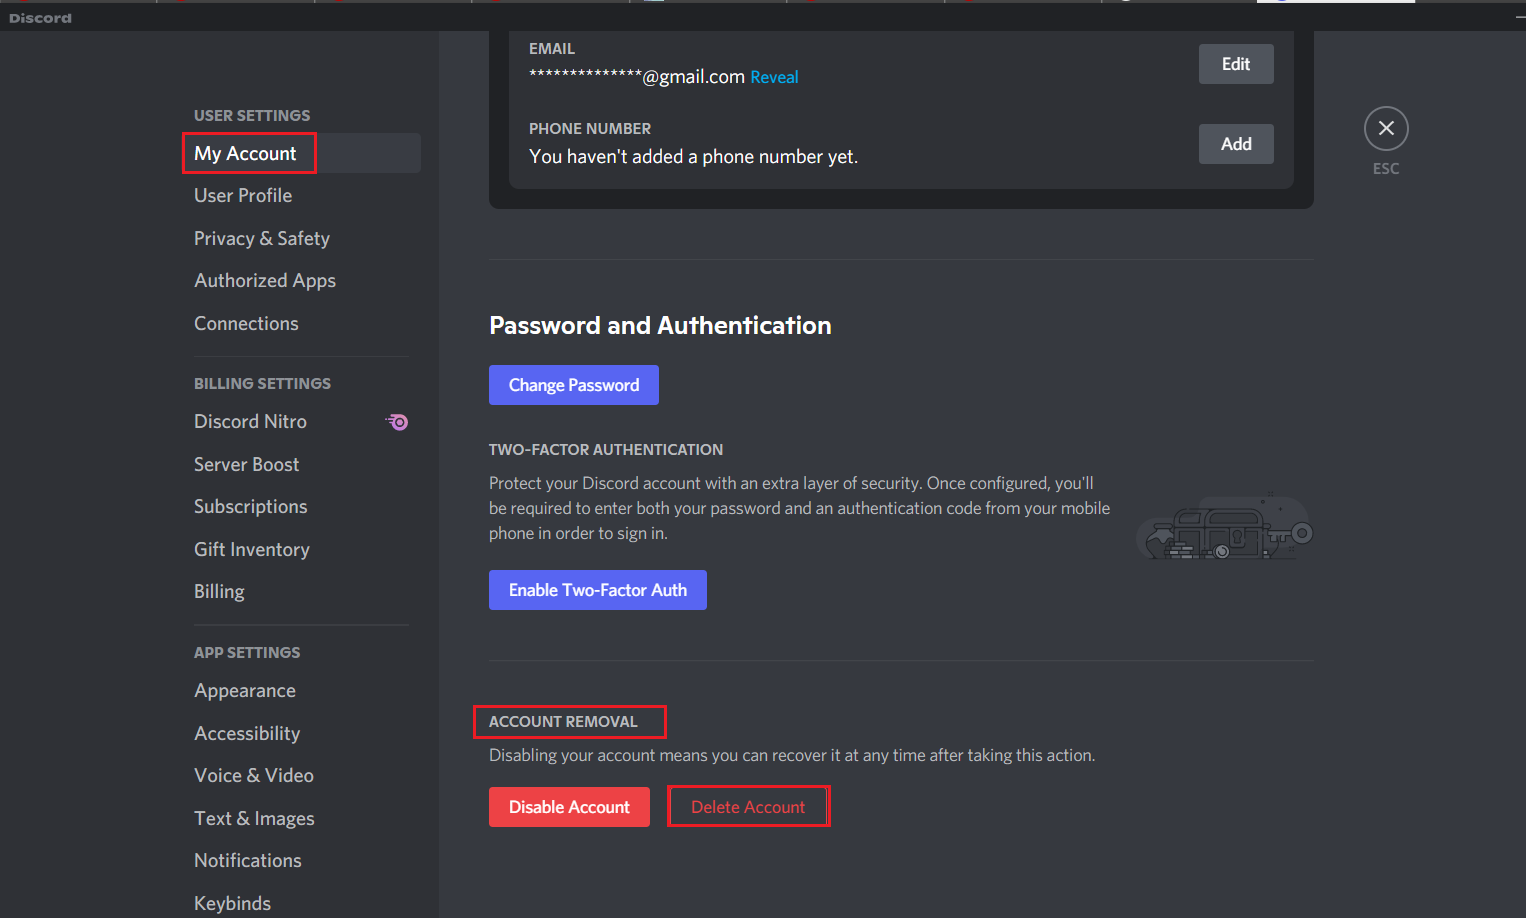The height and width of the screenshot is (918, 1526).
Task: Click the Change Password button
Action: click(x=574, y=385)
